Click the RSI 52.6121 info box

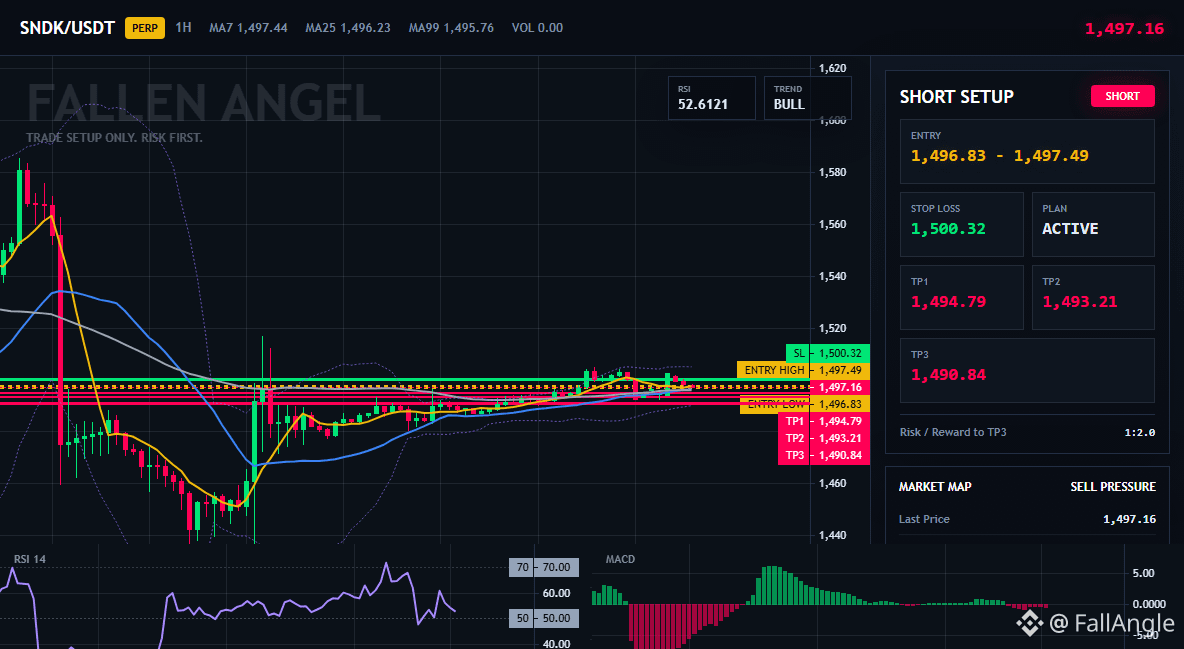click(711, 97)
